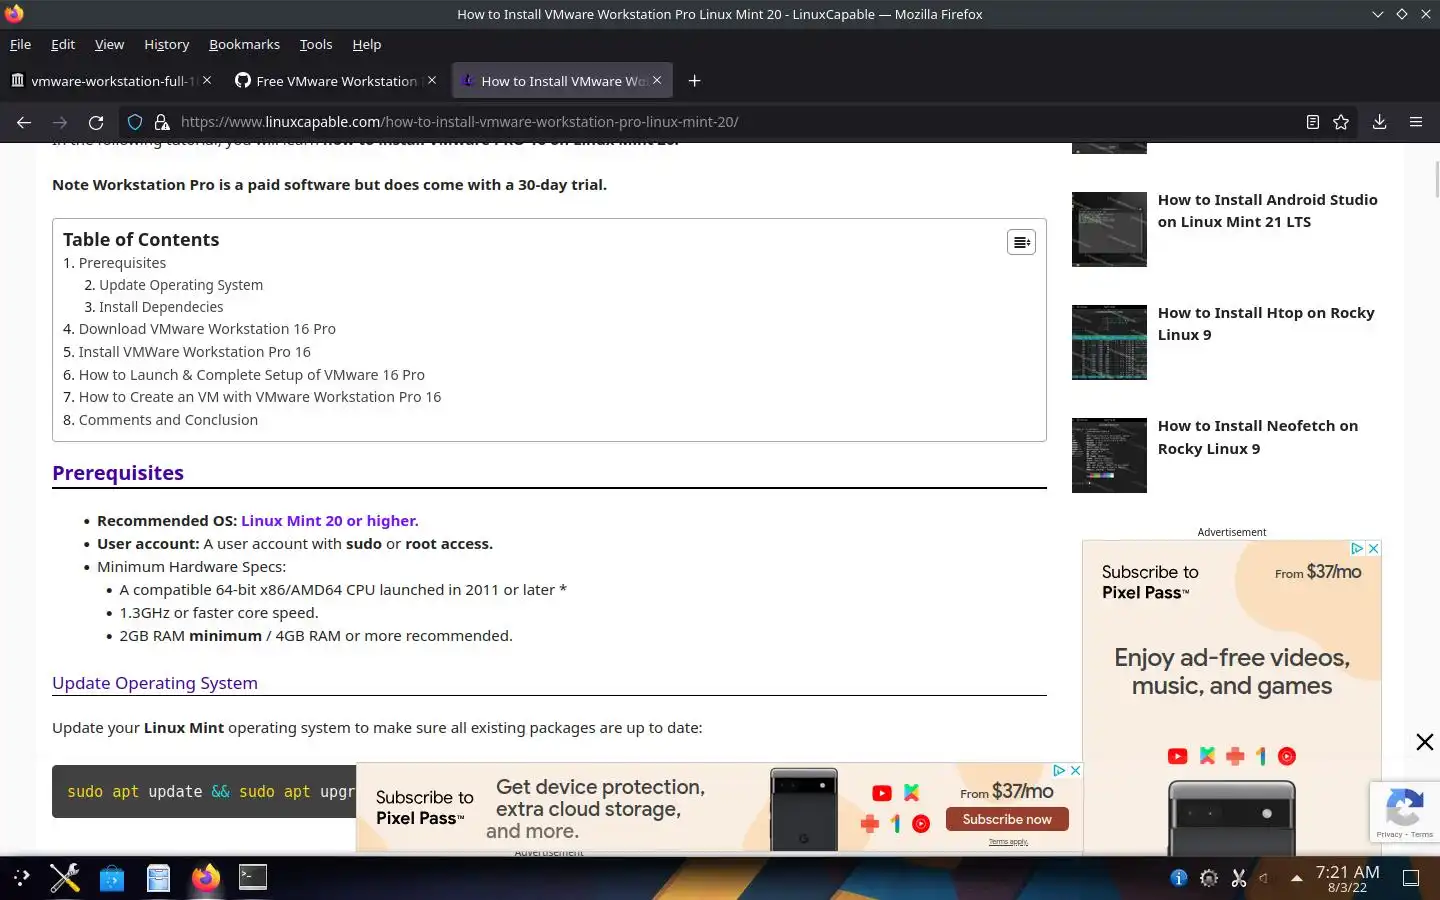
Task: Open the Linux Mint 20 or higher link
Action: [329, 521]
